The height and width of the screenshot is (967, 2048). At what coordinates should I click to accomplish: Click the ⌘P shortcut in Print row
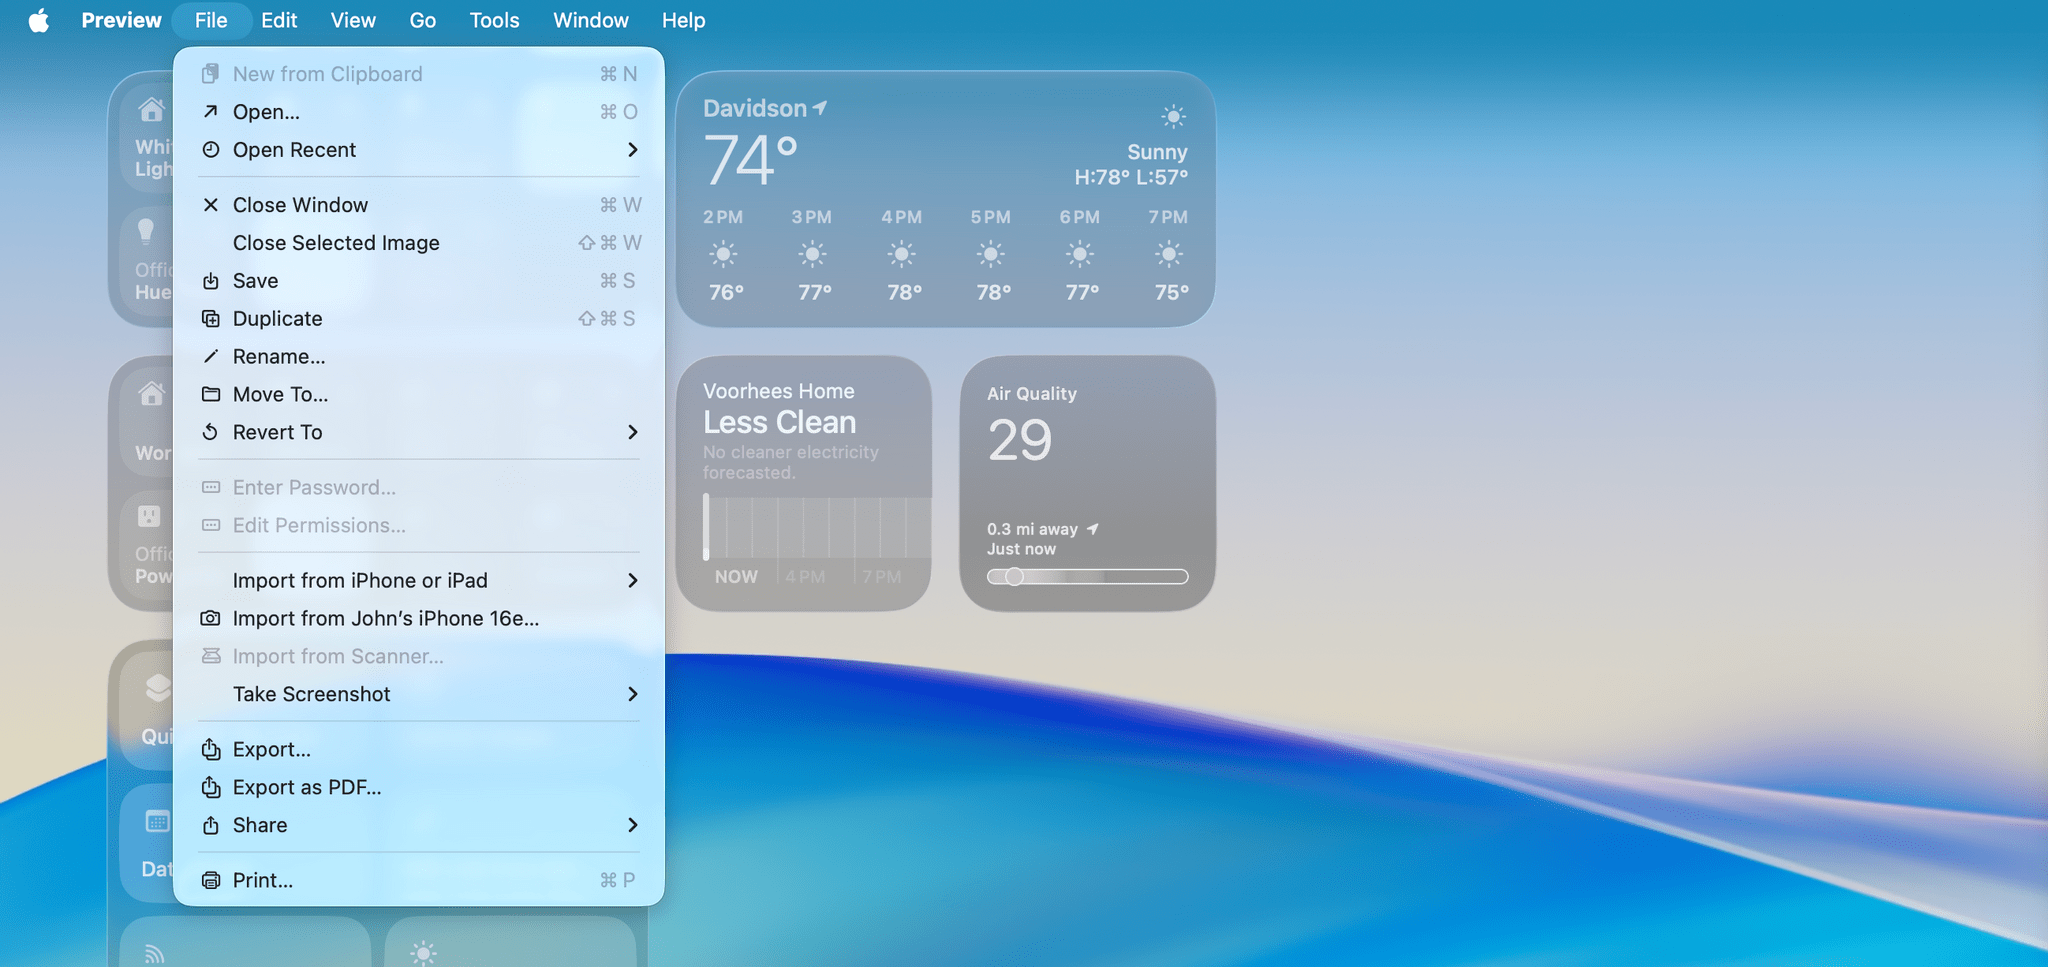pos(618,880)
